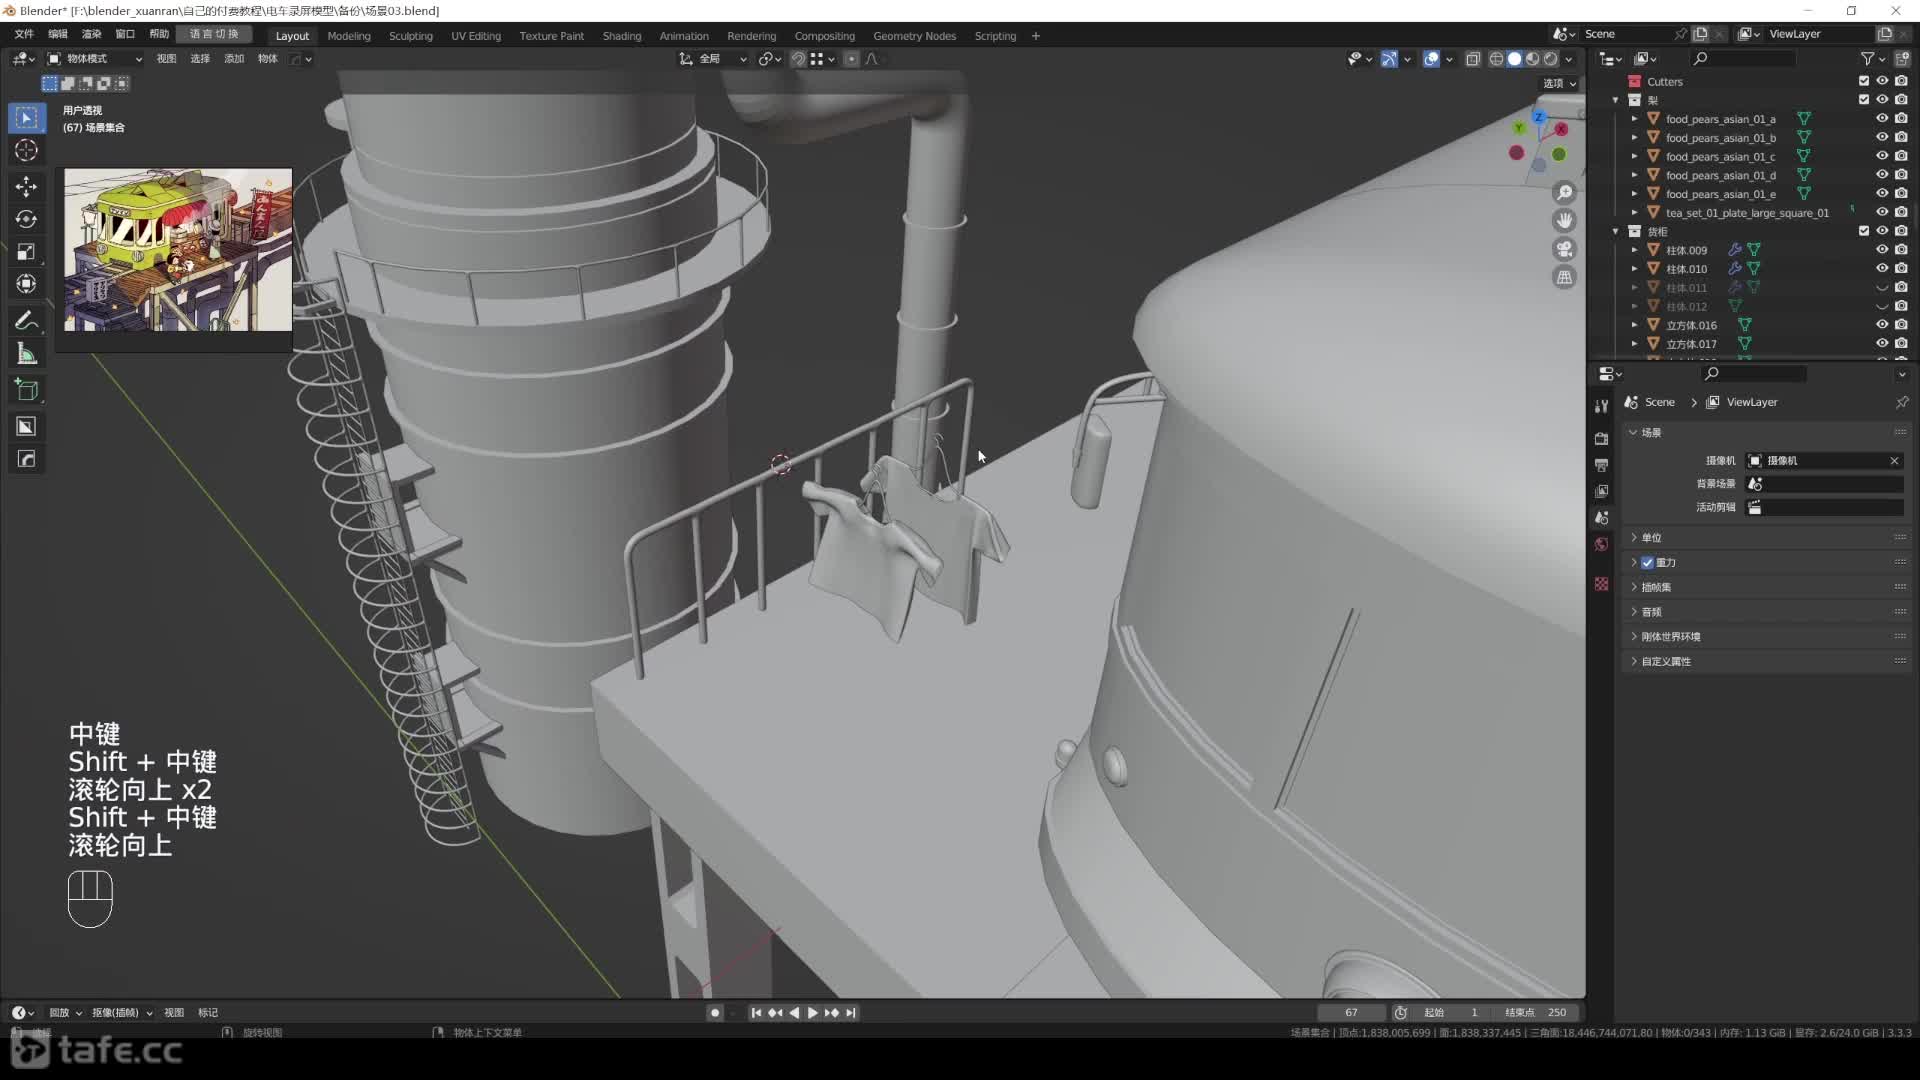Open the viewport 视图 View menu
The height and width of the screenshot is (1080, 1920).
pos(166,59)
